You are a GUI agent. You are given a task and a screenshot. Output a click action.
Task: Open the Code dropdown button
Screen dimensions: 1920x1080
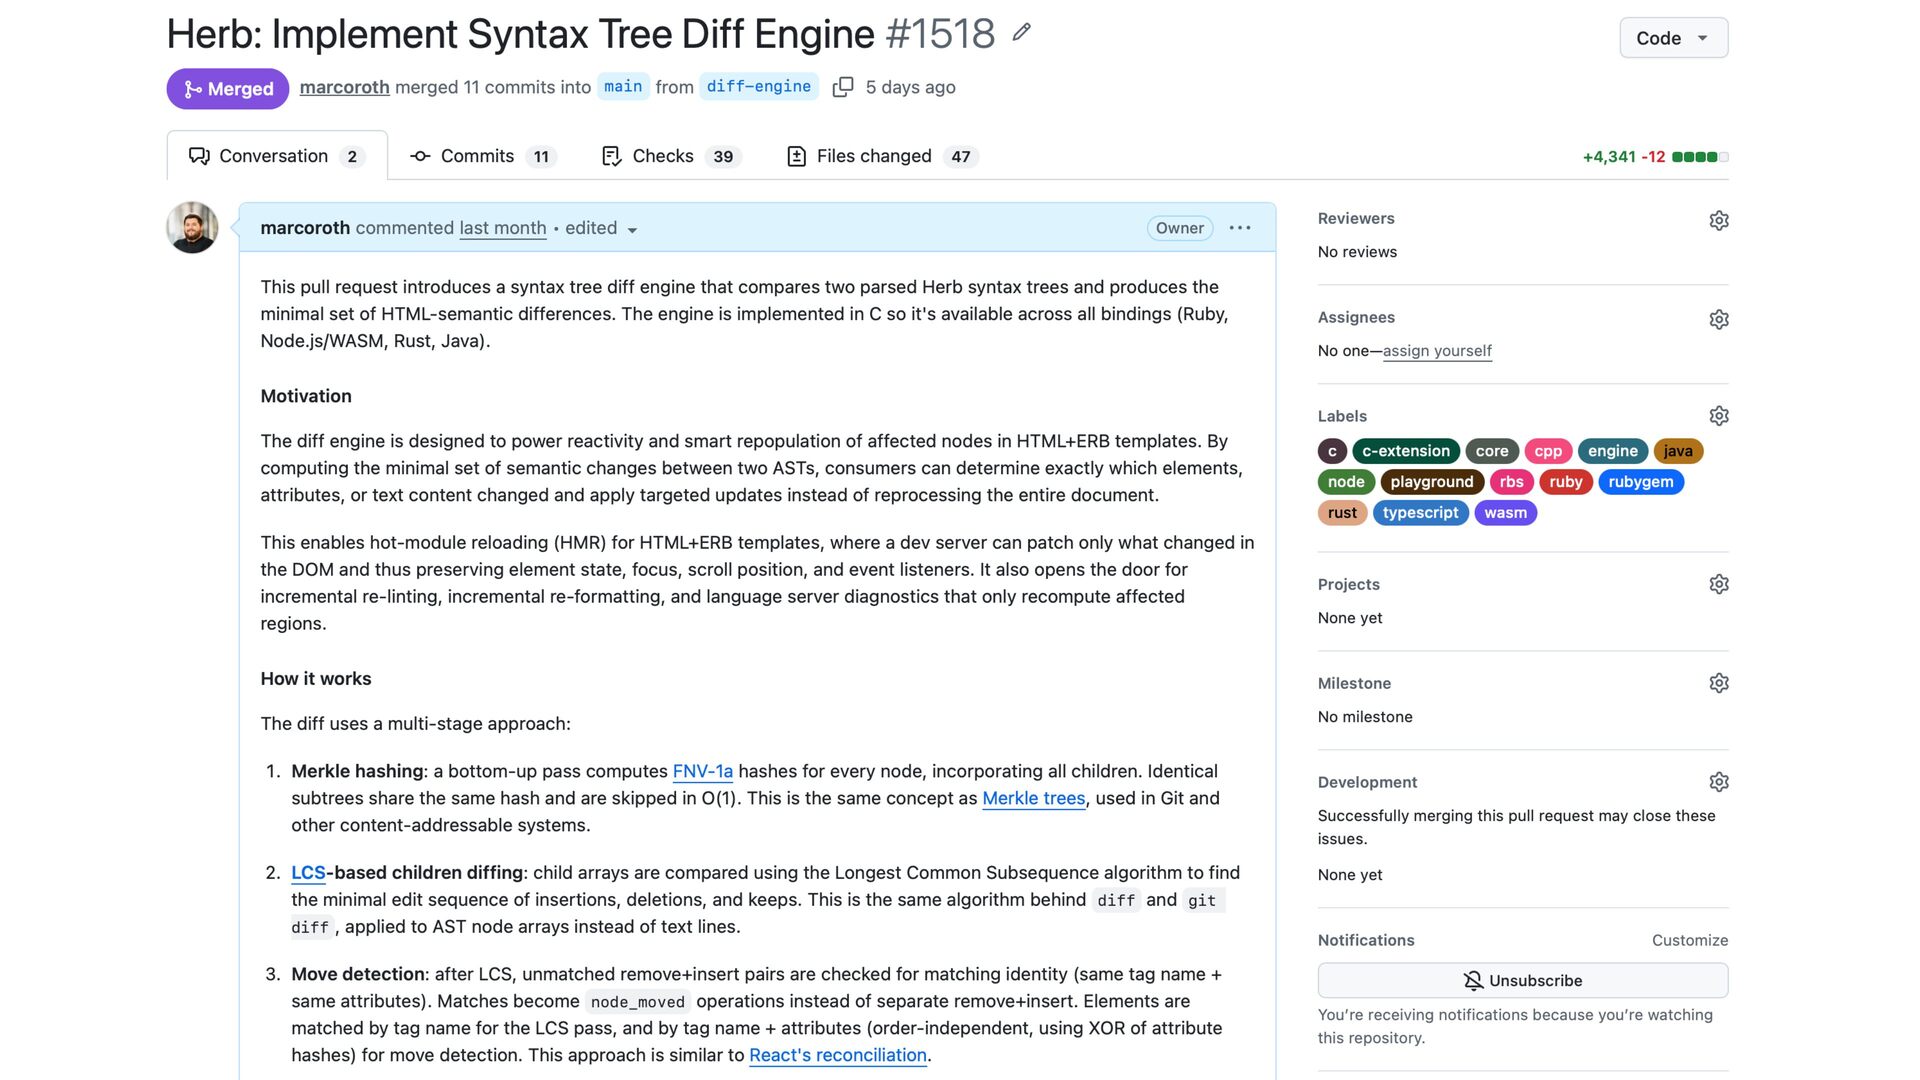[x=1673, y=38]
